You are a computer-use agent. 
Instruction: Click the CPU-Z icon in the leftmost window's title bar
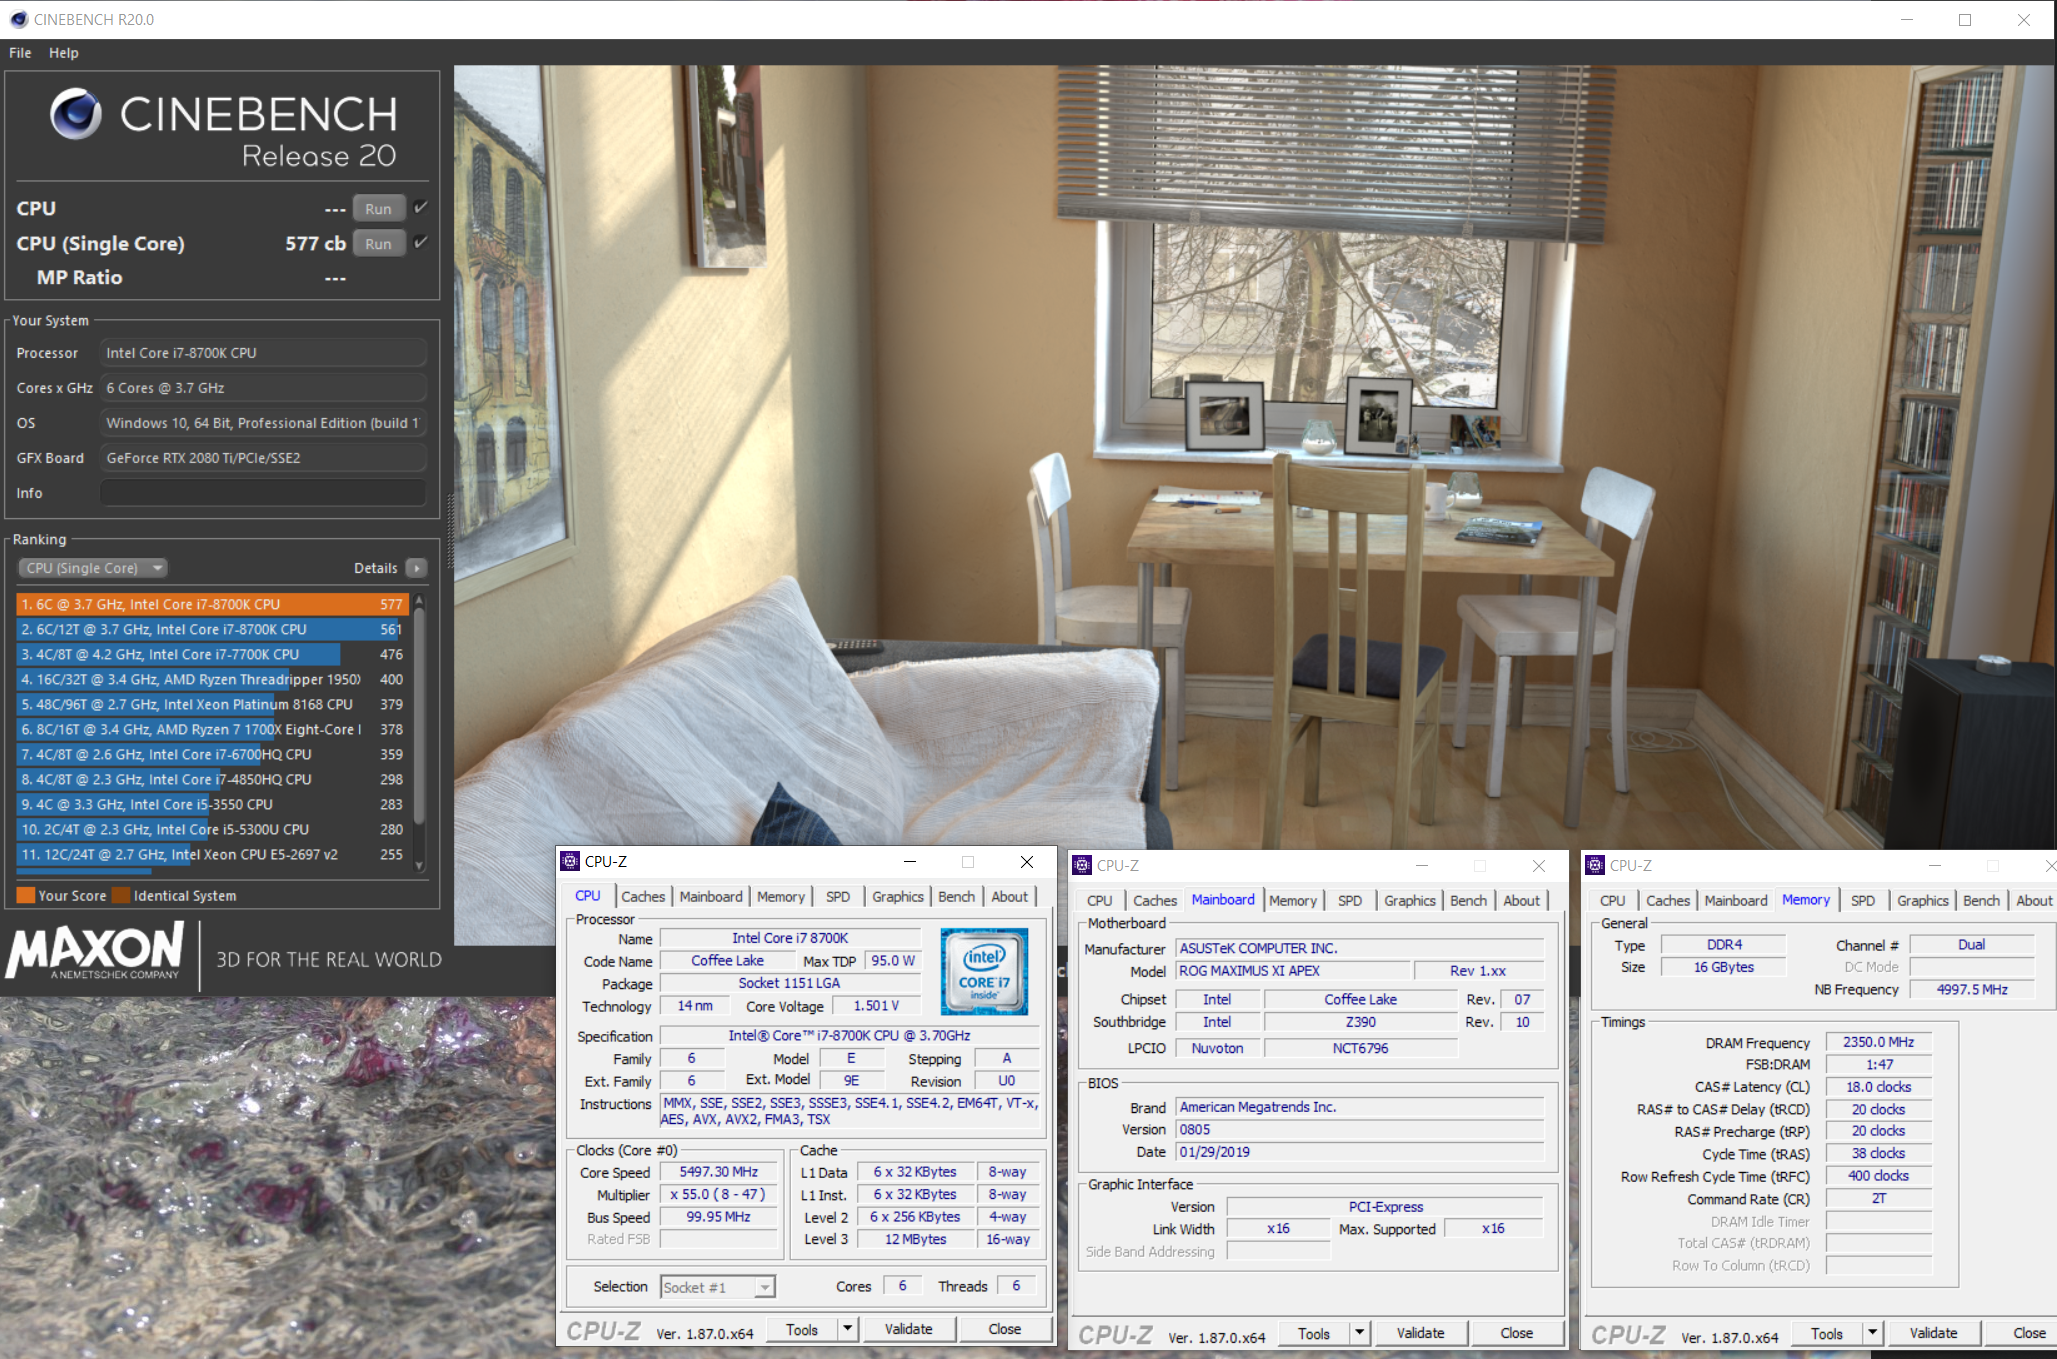click(x=571, y=861)
